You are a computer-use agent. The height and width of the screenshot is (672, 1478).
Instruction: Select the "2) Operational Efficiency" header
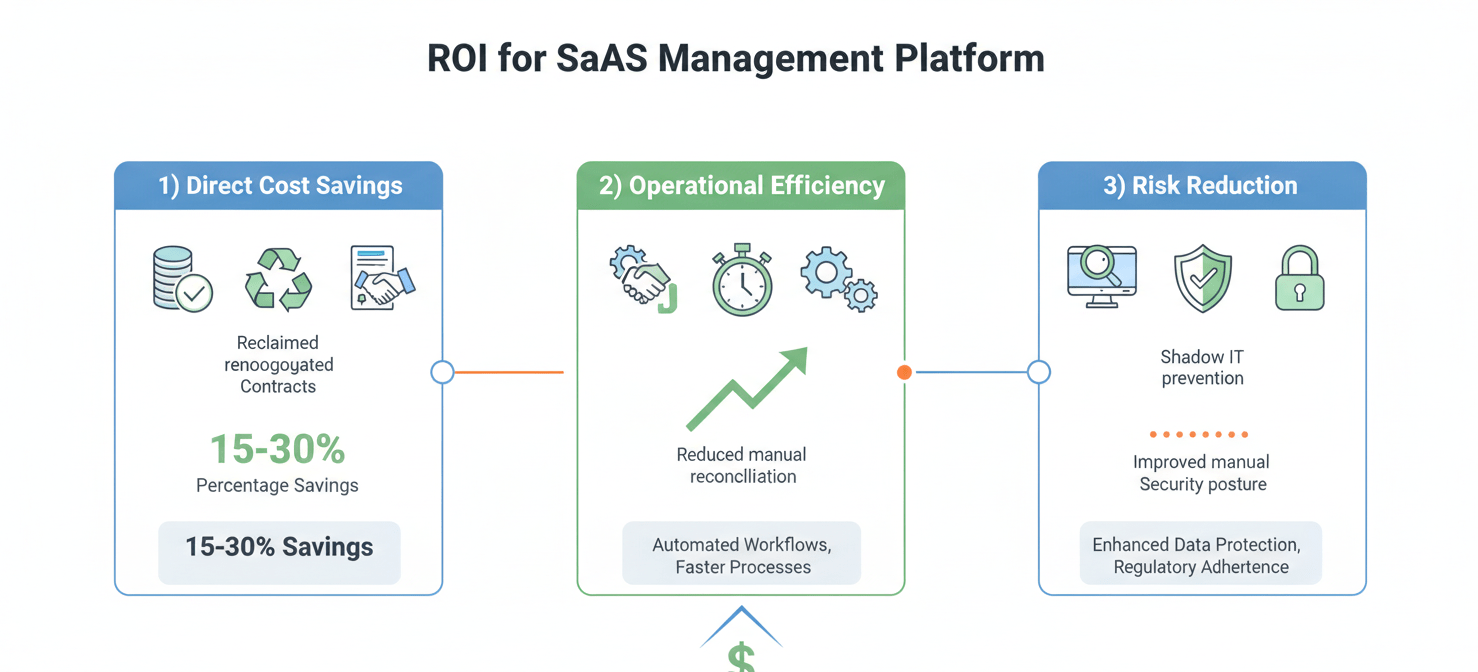[741, 186]
